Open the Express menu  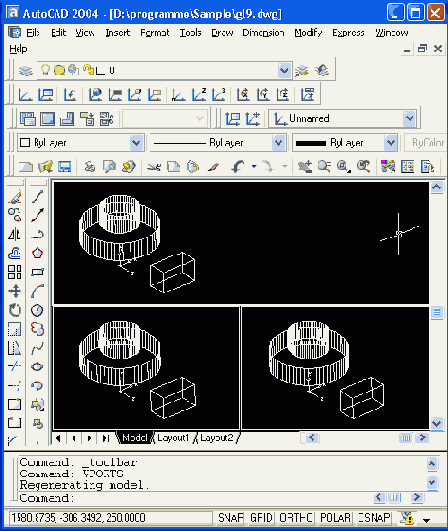click(348, 33)
